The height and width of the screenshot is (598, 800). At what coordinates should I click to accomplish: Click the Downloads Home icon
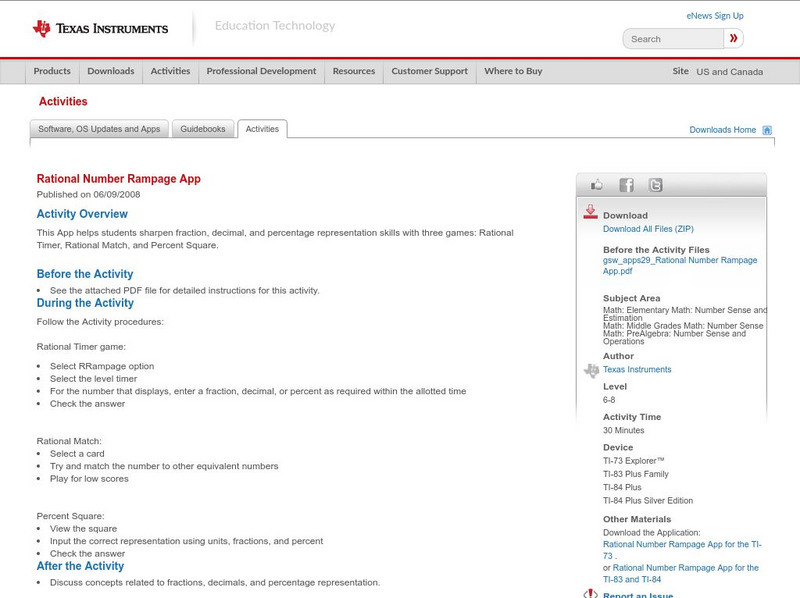[x=767, y=130]
